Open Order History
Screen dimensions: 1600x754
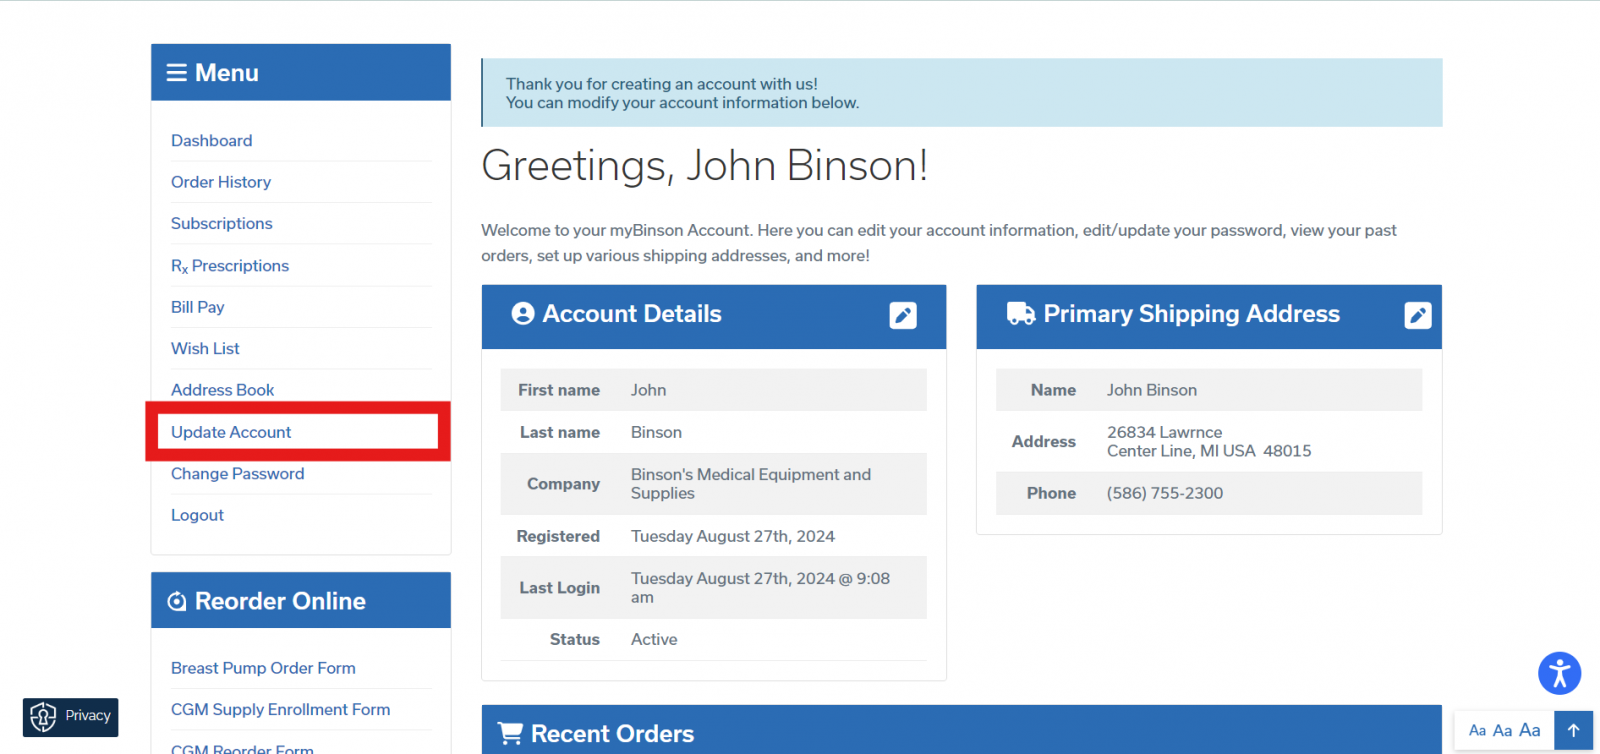pyautogui.click(x=221, y=182)
